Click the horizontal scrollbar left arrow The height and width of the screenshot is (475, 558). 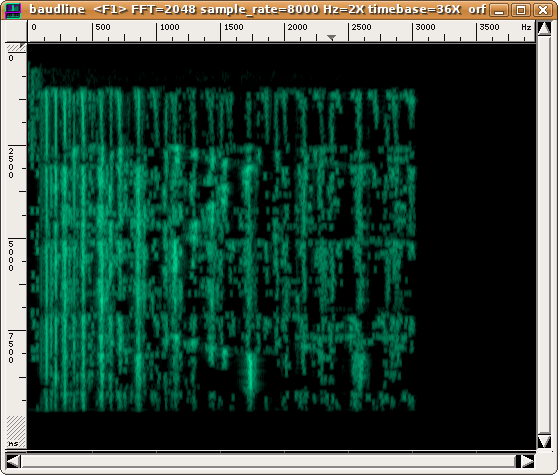tap(13, 462)
